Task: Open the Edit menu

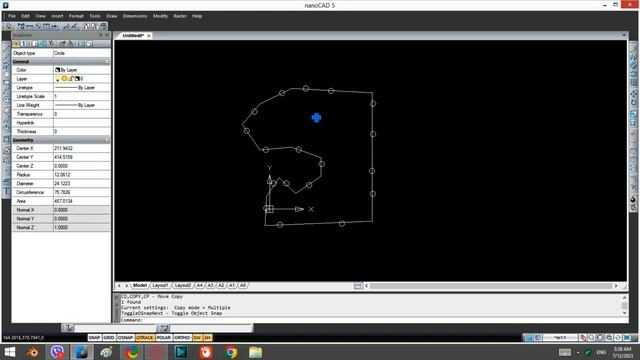Action: tap(25, 16)
